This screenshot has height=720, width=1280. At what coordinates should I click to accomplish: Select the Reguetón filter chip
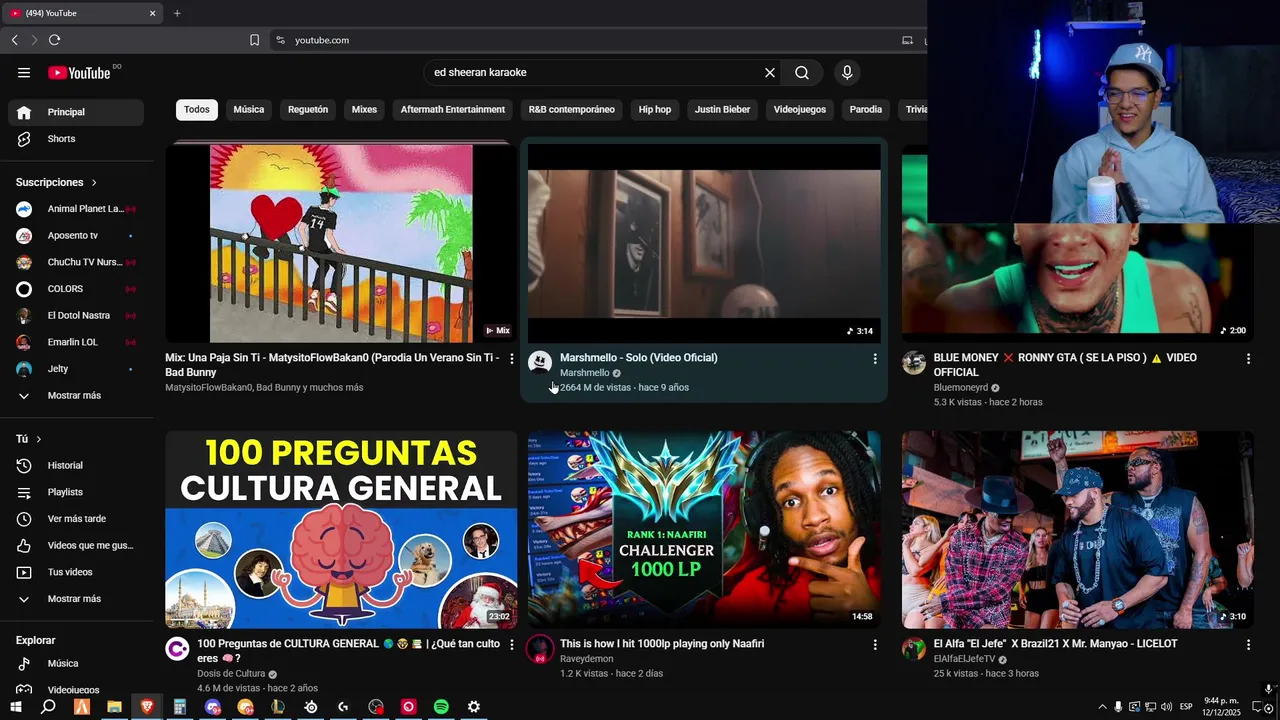tap(308, 110)
